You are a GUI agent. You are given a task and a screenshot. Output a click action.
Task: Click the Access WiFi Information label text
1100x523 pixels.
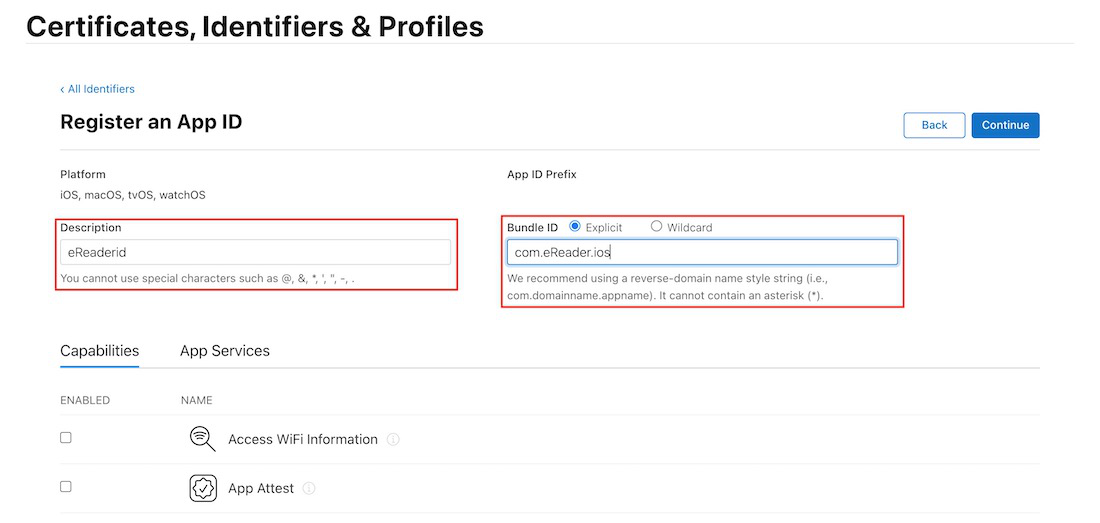[303, 440]
